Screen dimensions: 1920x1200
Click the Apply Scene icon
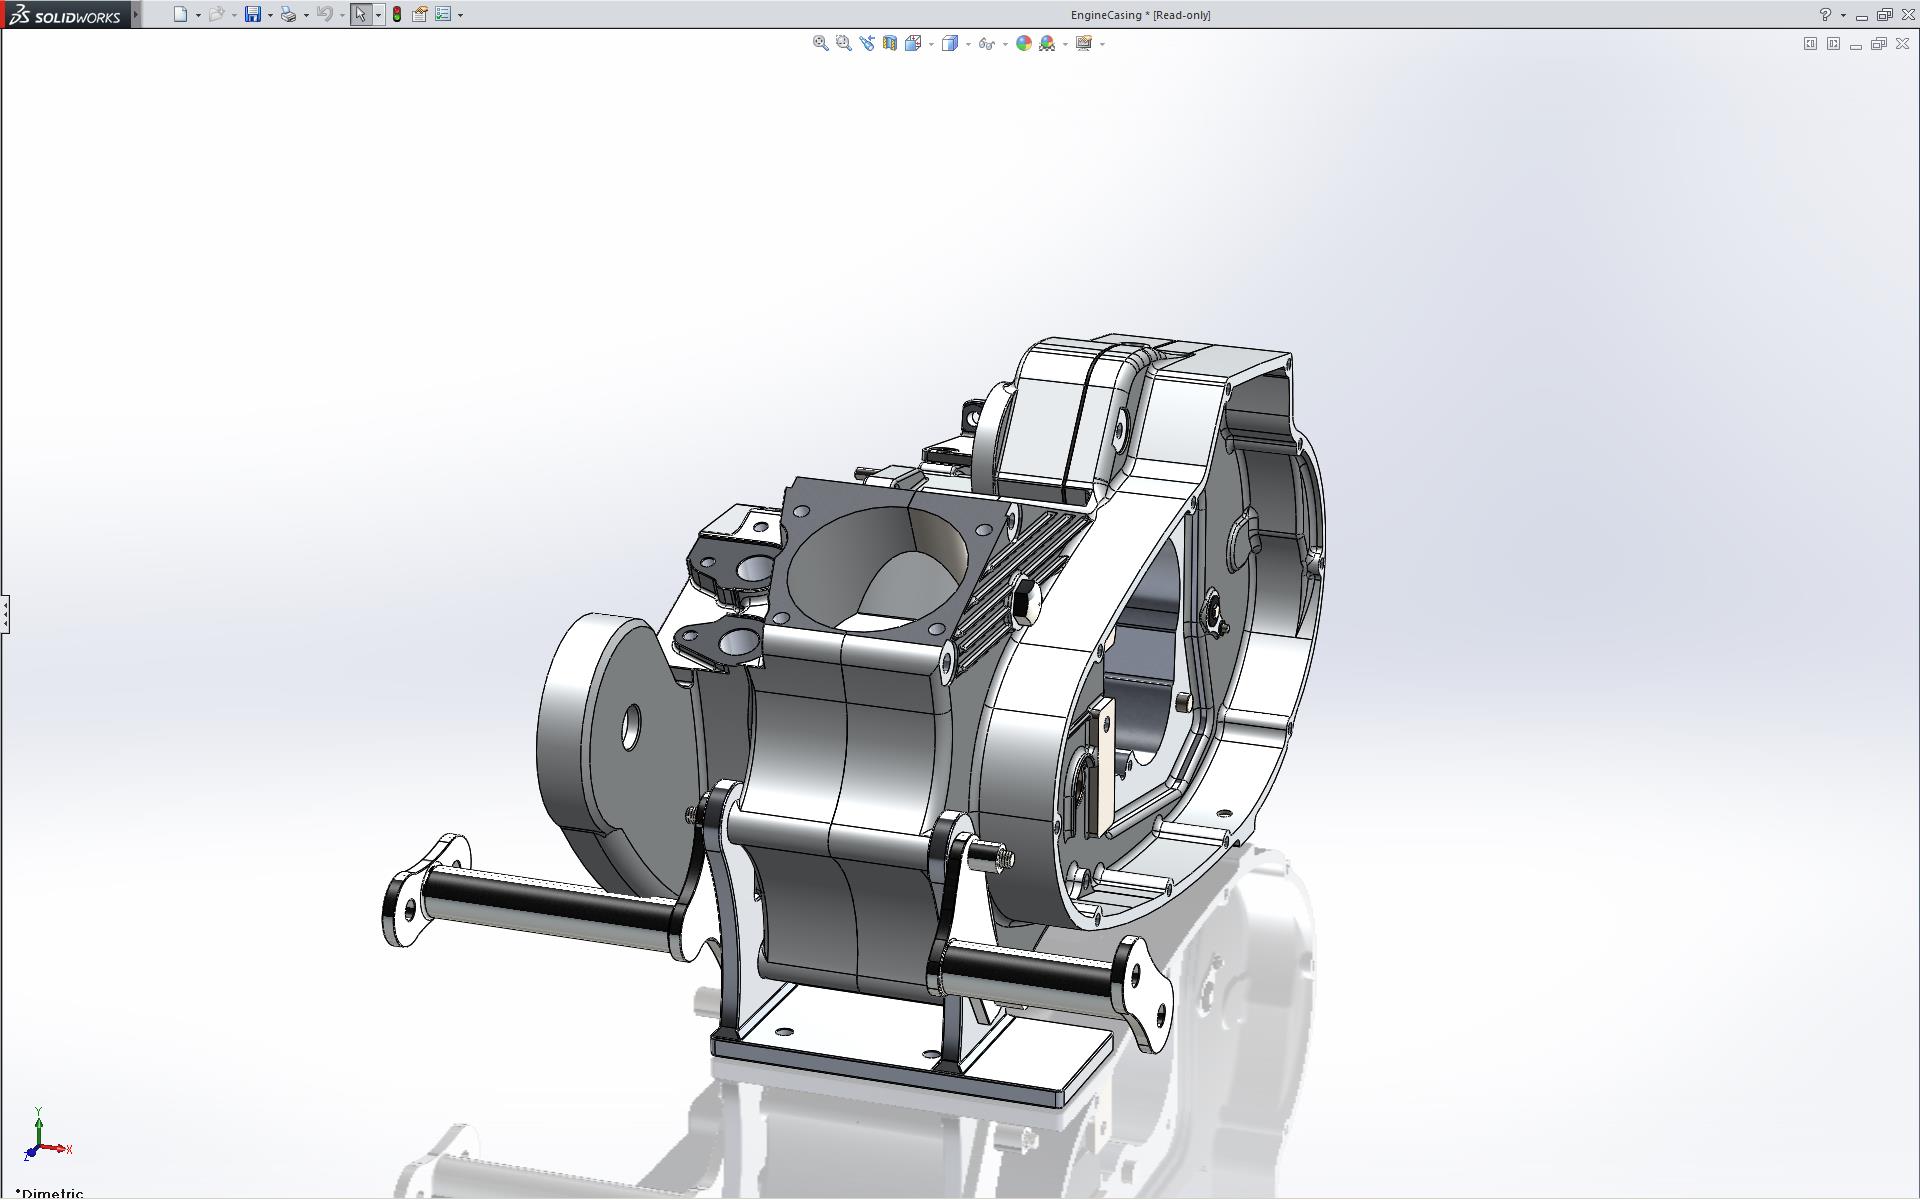pos(1047,43)
